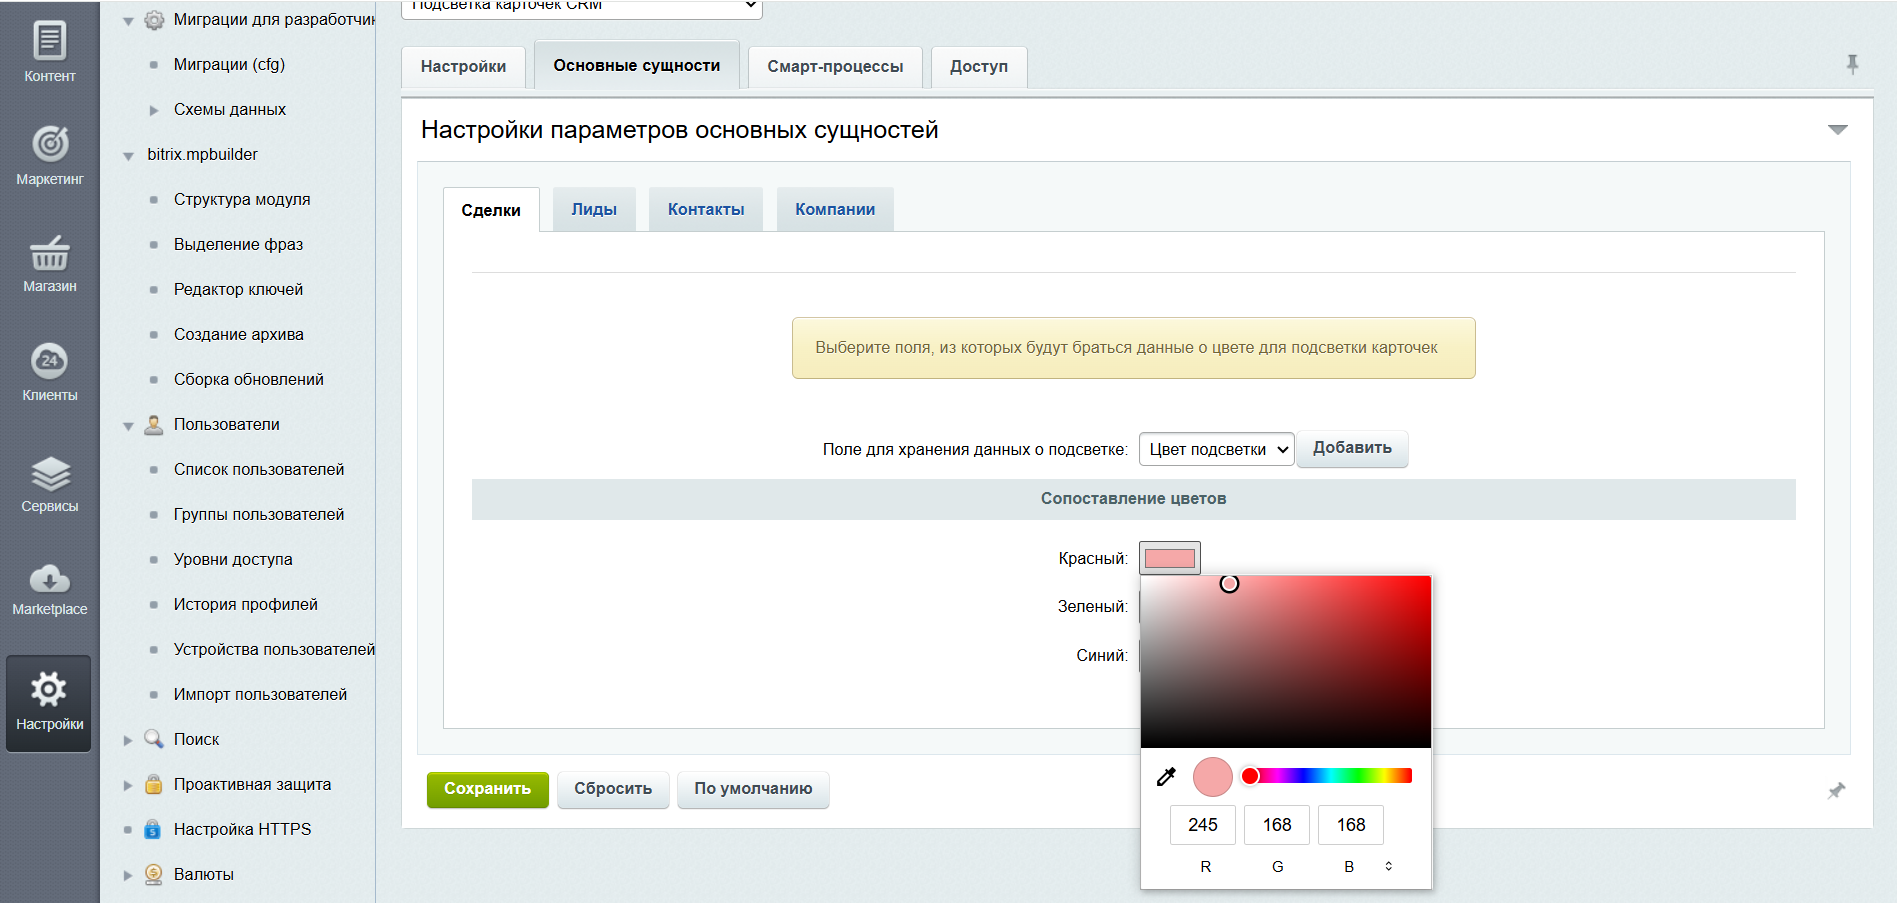This screenshot has width=1897, height=903.
Task: Click the Красный color swatch
Action: (1169, 558)
